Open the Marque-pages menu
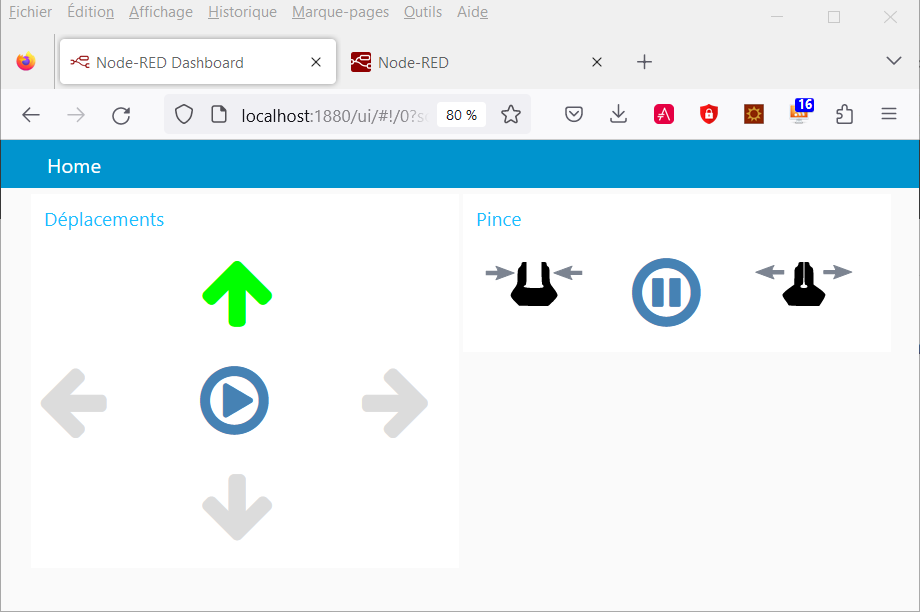 point(340,12)
